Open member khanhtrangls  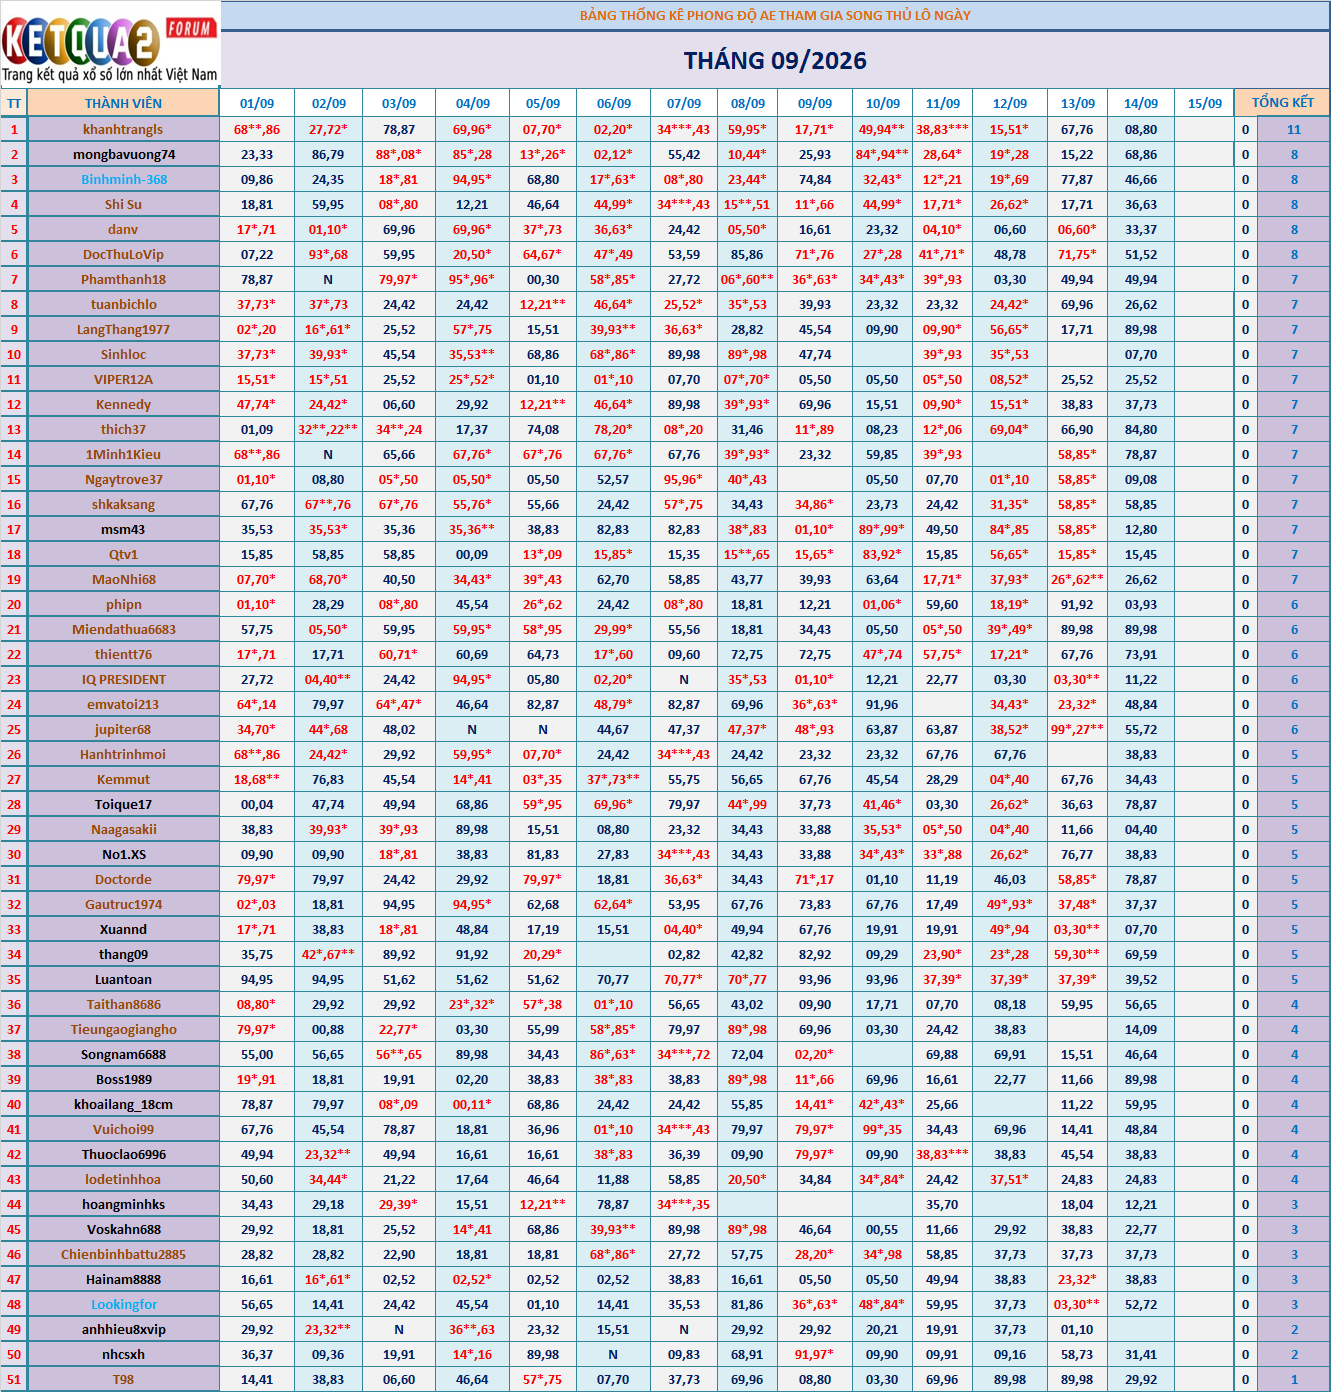point(123,129)
